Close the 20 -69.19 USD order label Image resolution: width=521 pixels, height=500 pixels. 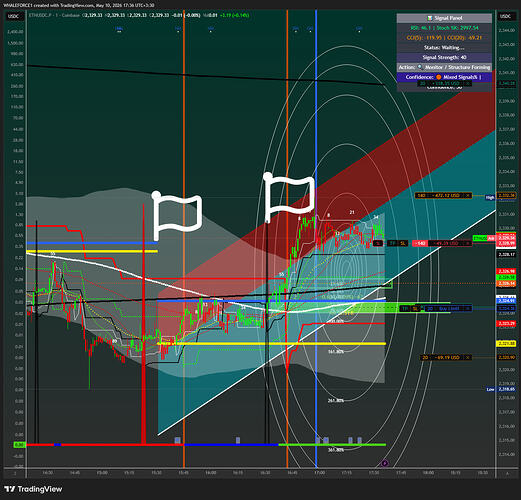[468, 357]
